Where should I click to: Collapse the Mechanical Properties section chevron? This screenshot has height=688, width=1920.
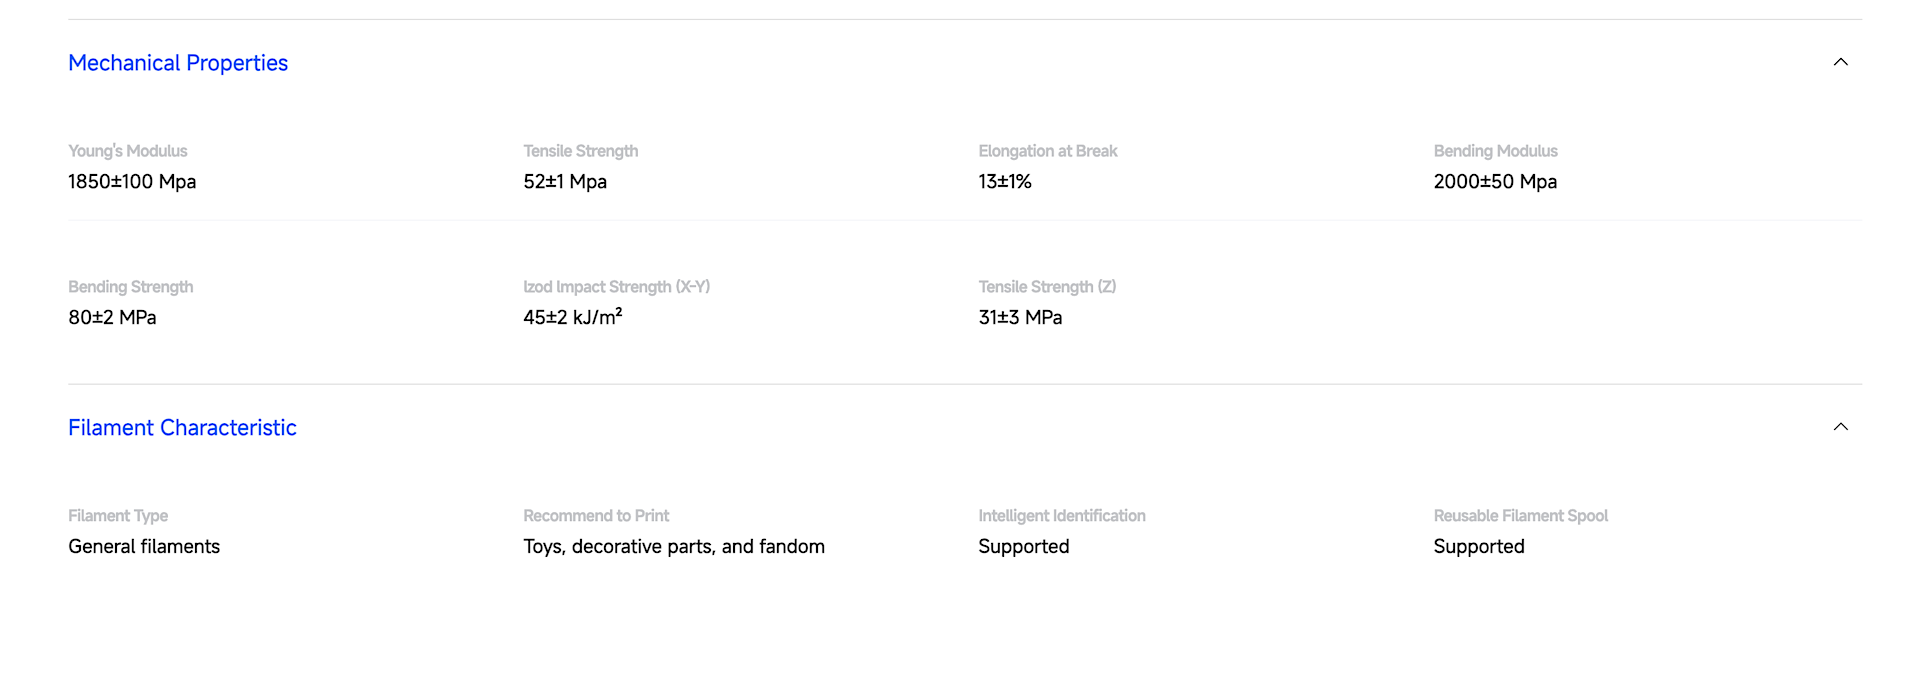tap(1840, 62)
